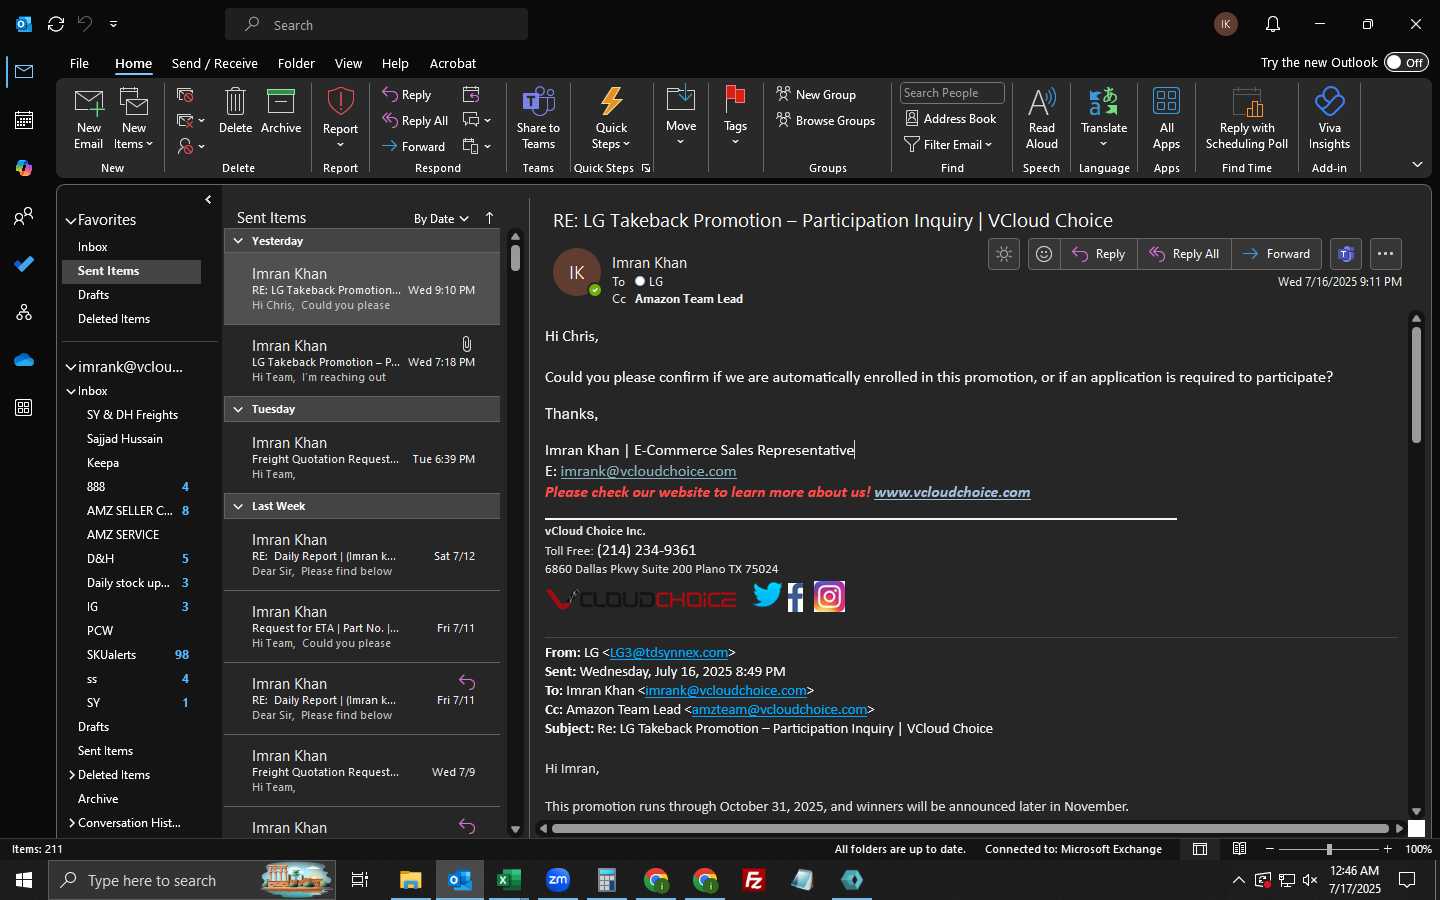
Task: Open Zoom from the taskbar
Action: coord(558,880)
